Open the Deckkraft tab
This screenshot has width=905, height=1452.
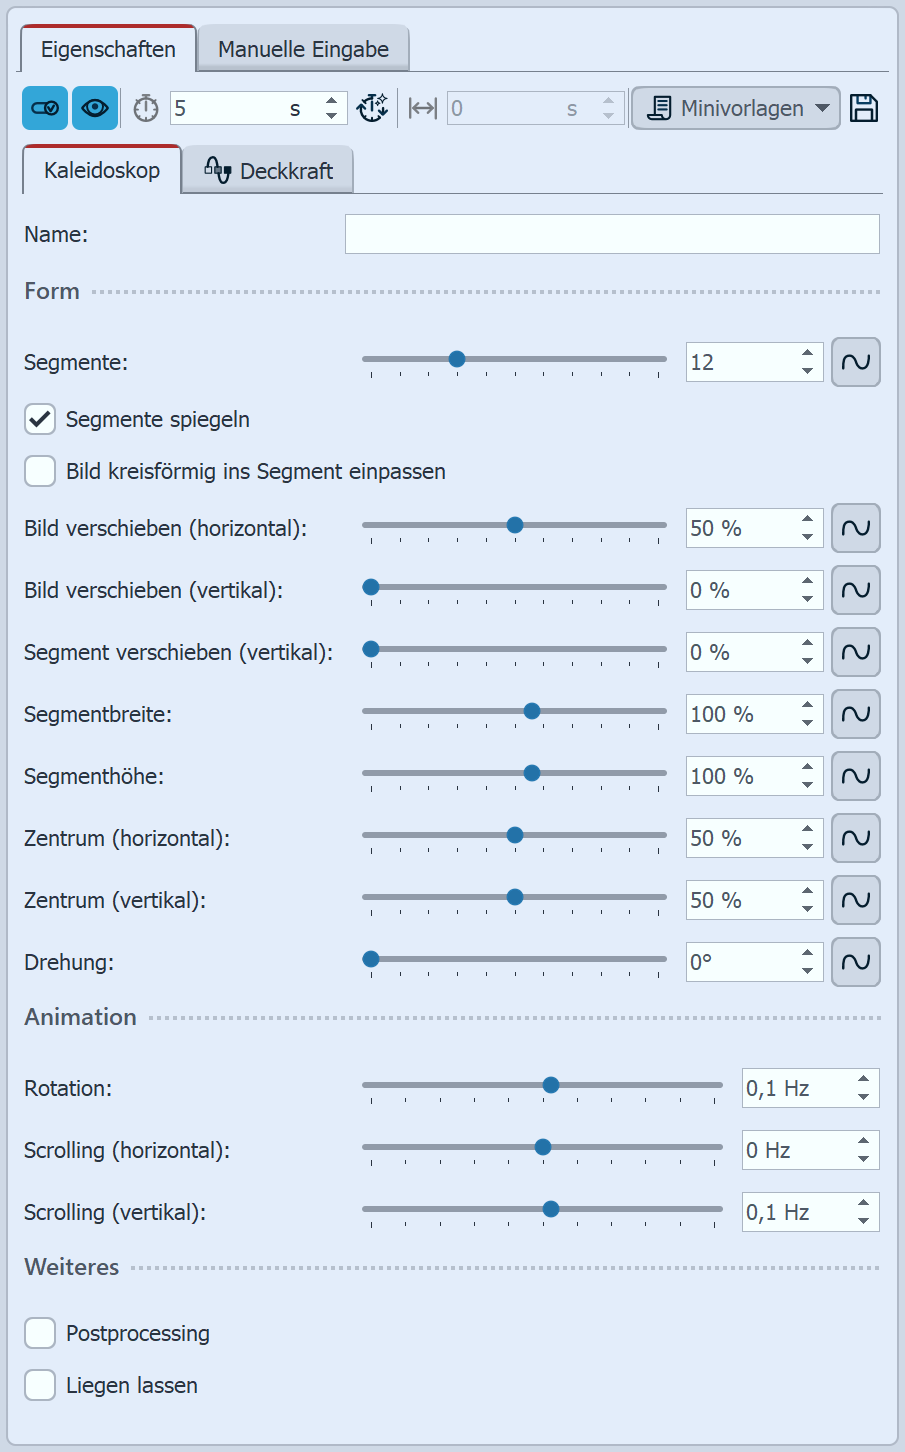coord(268,171)
